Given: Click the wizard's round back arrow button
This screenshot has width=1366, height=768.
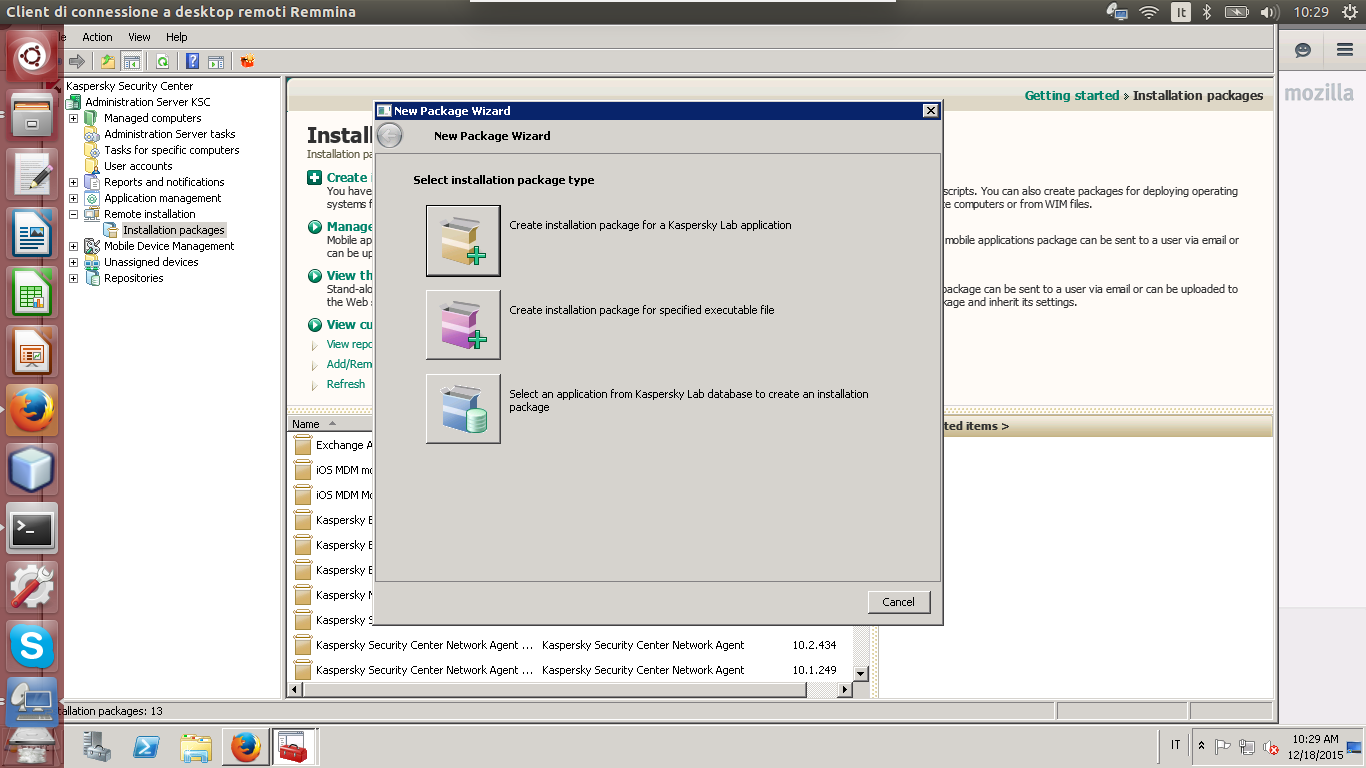Looking at the screenshot, I should (x=390, y=136).
